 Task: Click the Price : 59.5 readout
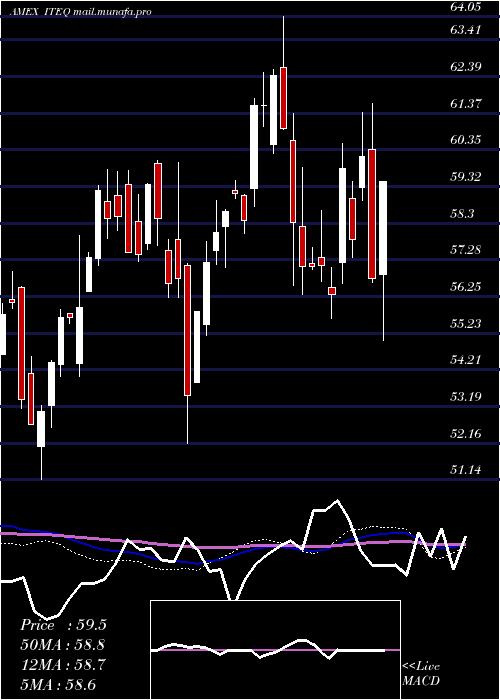63,625
